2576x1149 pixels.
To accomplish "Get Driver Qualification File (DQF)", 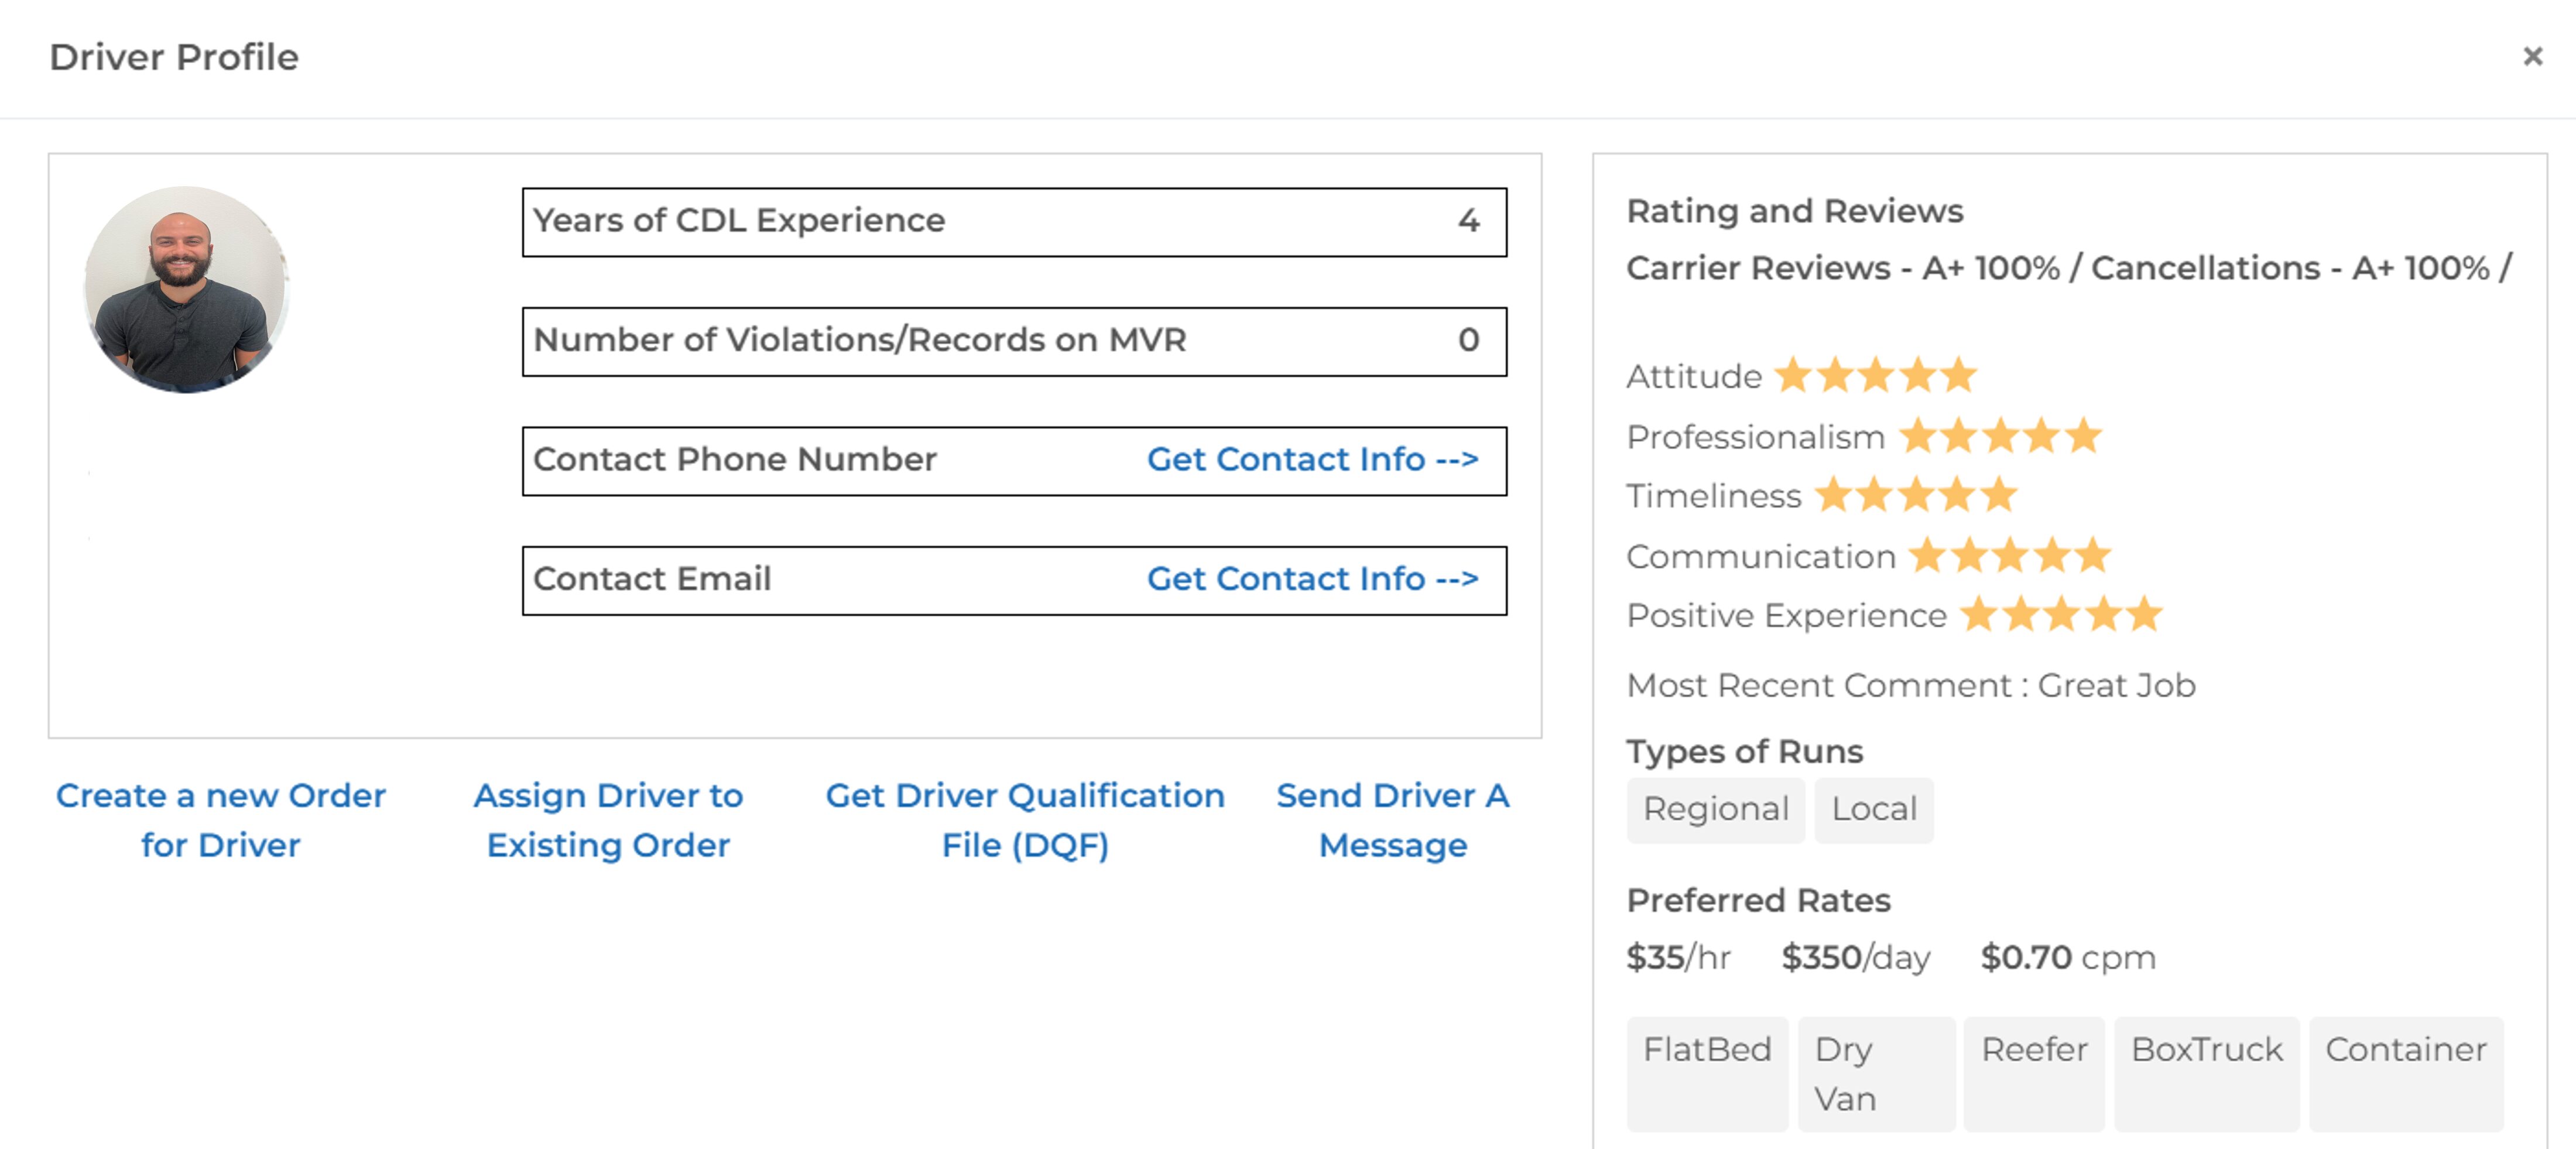I will tap(1025, 820).
